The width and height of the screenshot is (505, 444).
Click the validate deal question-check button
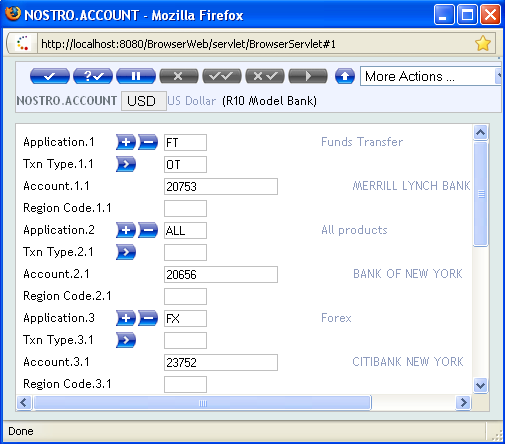pyautogui.click(x=93, y=76)
